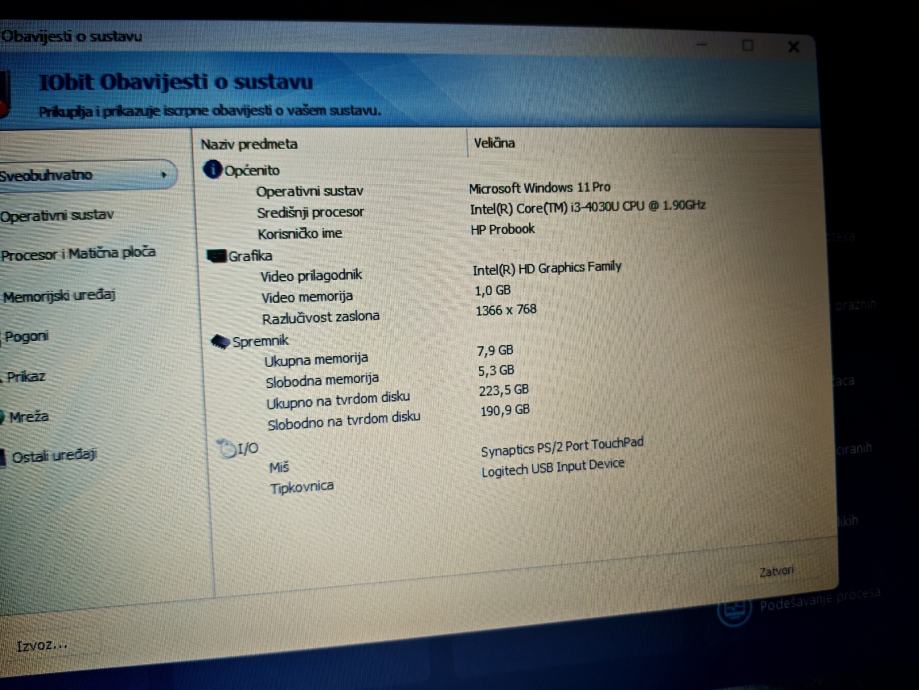Select the Operativni sustav list row
This screenshot has width=919, height=690.
(309, 191)
